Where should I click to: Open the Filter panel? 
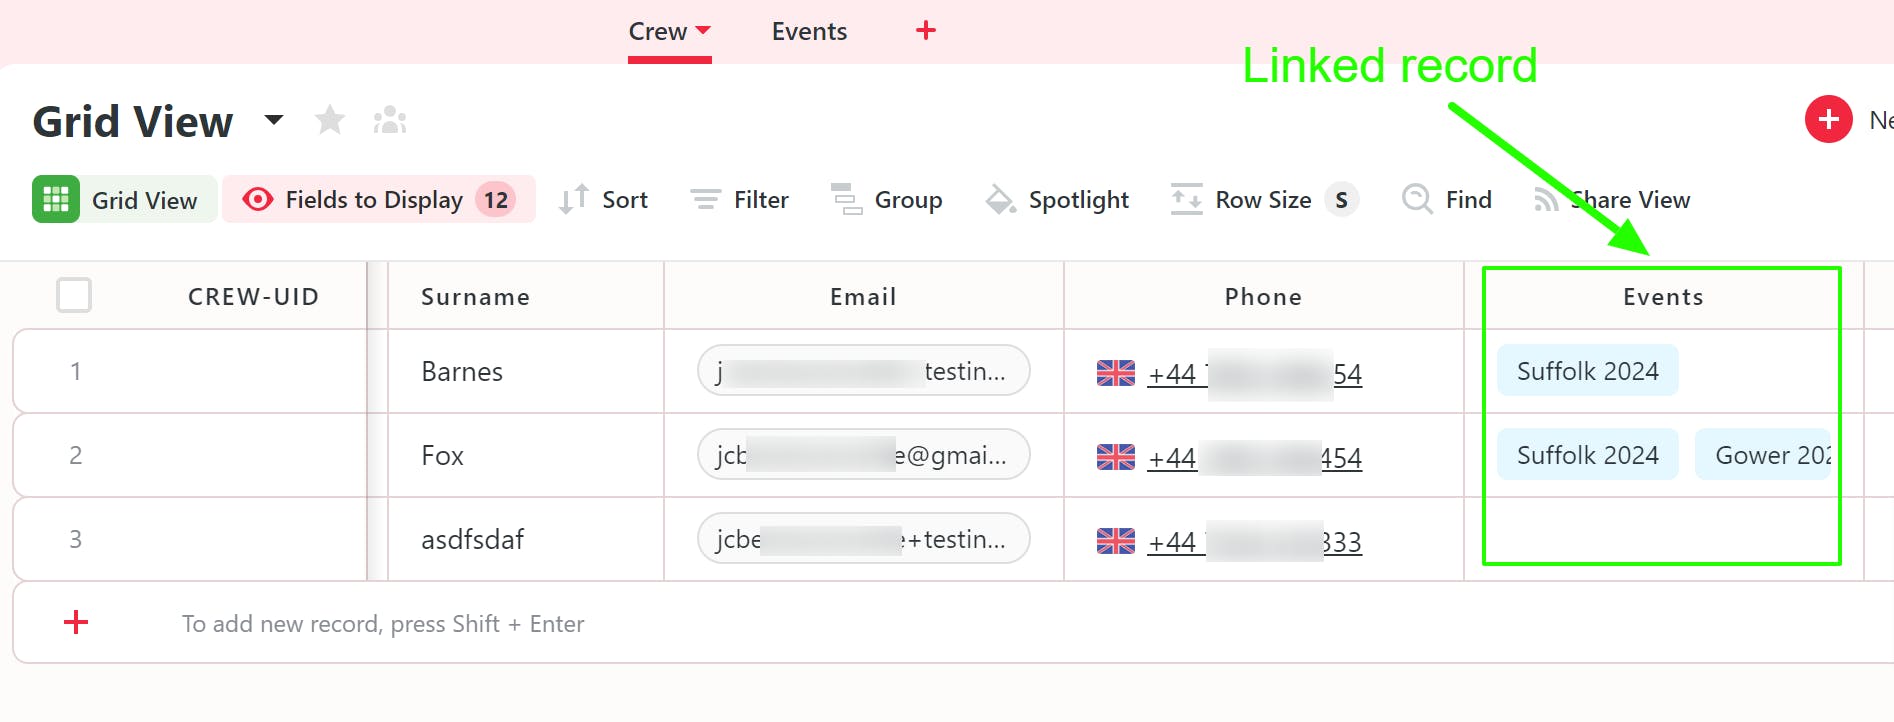pos(740,200)
